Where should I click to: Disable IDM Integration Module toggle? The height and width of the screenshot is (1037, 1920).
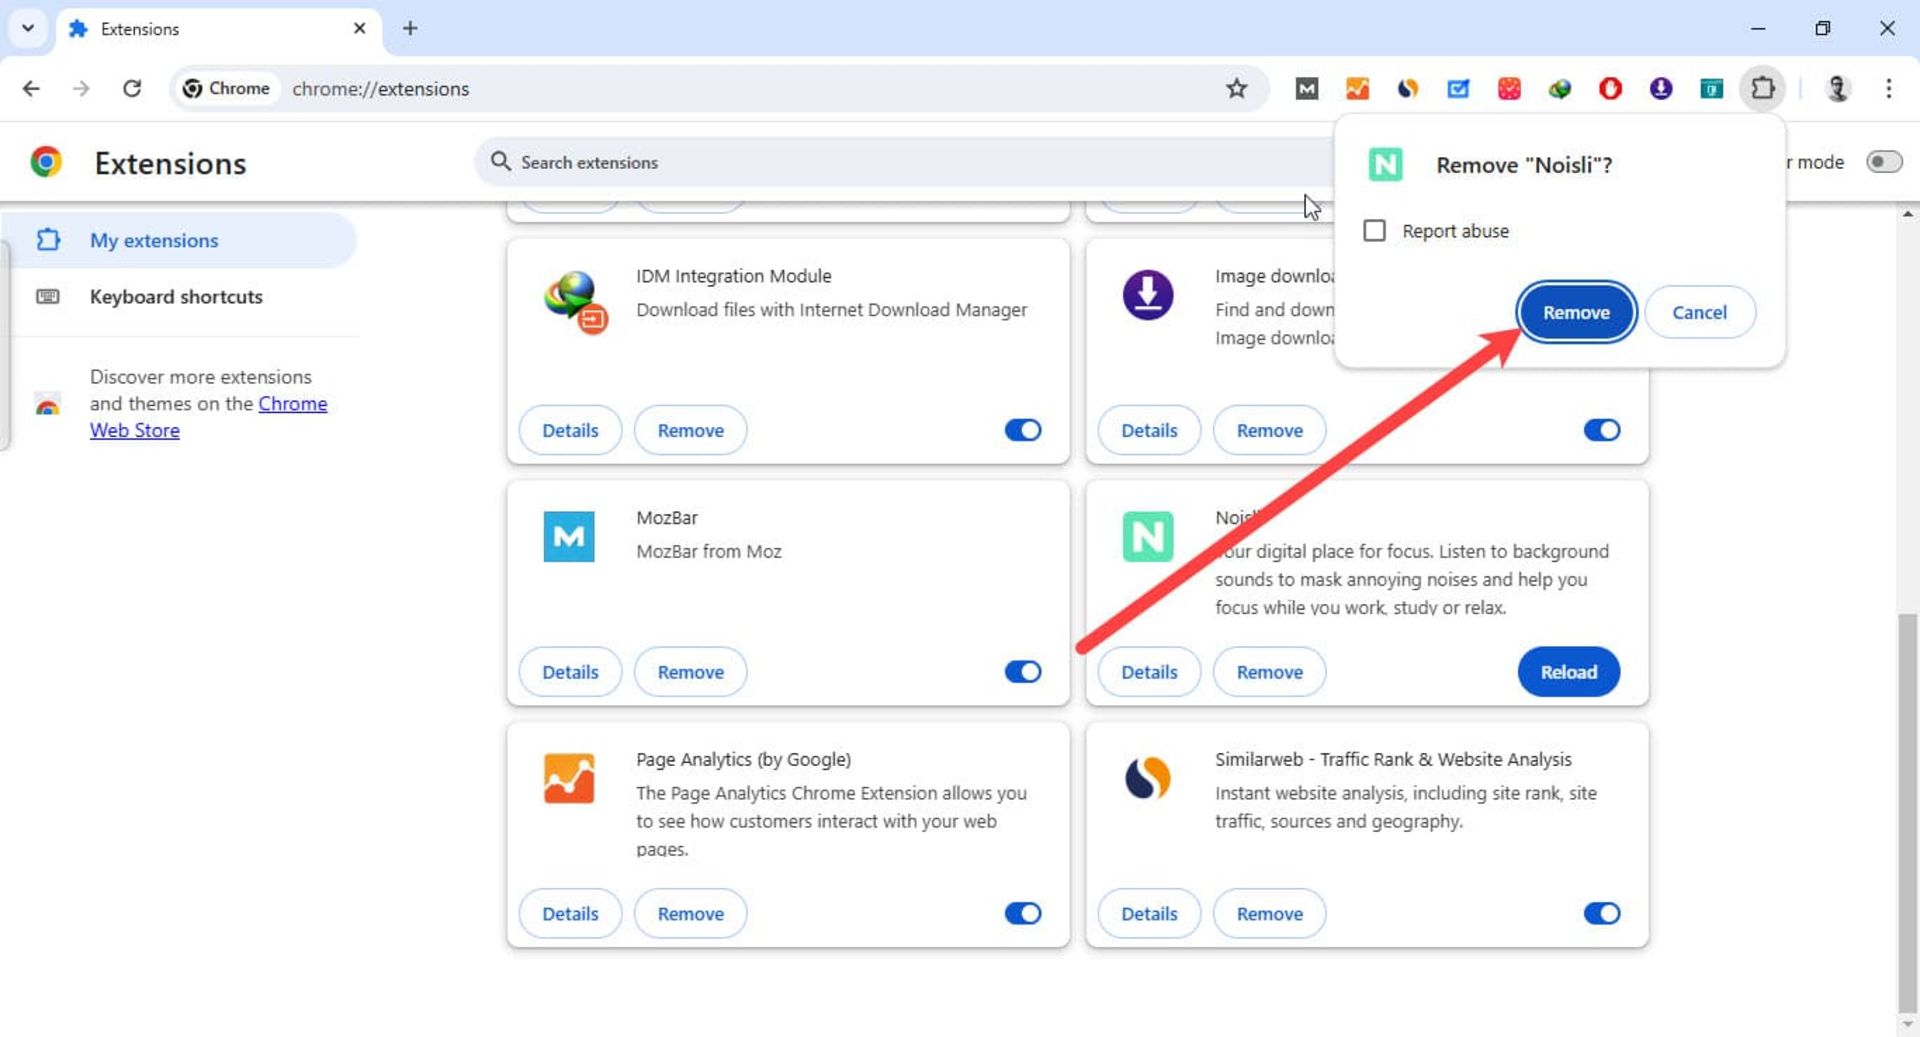point(1022,430)
